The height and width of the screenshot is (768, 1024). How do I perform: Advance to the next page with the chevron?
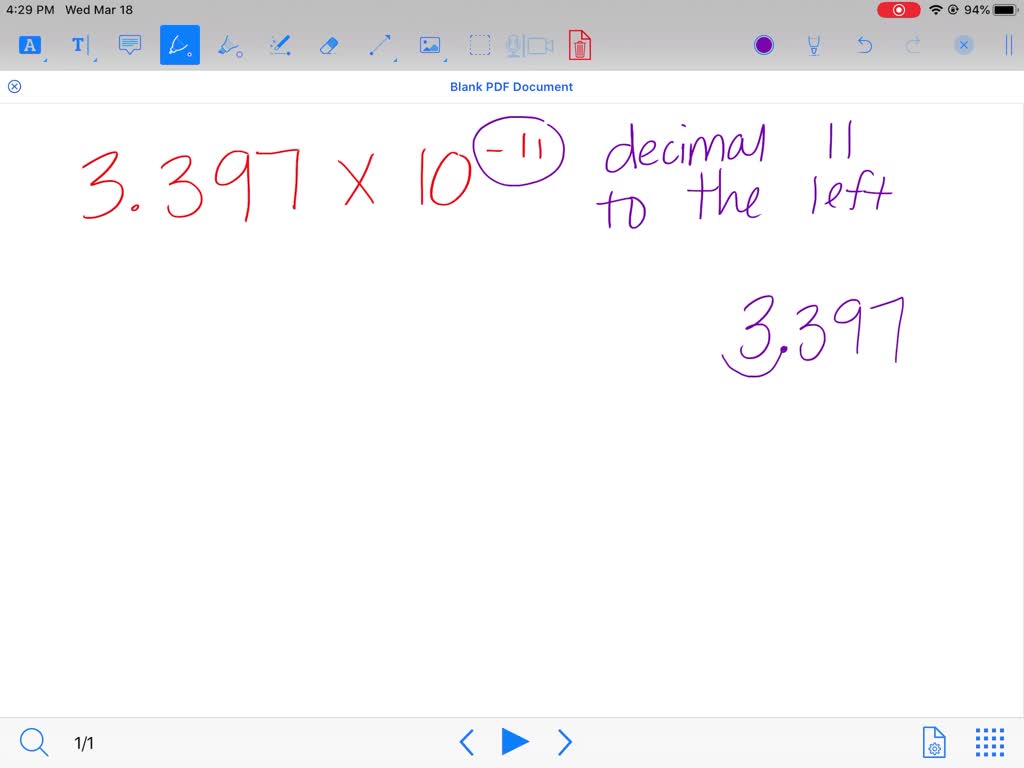pyautogui.click(x=564, y=742)
